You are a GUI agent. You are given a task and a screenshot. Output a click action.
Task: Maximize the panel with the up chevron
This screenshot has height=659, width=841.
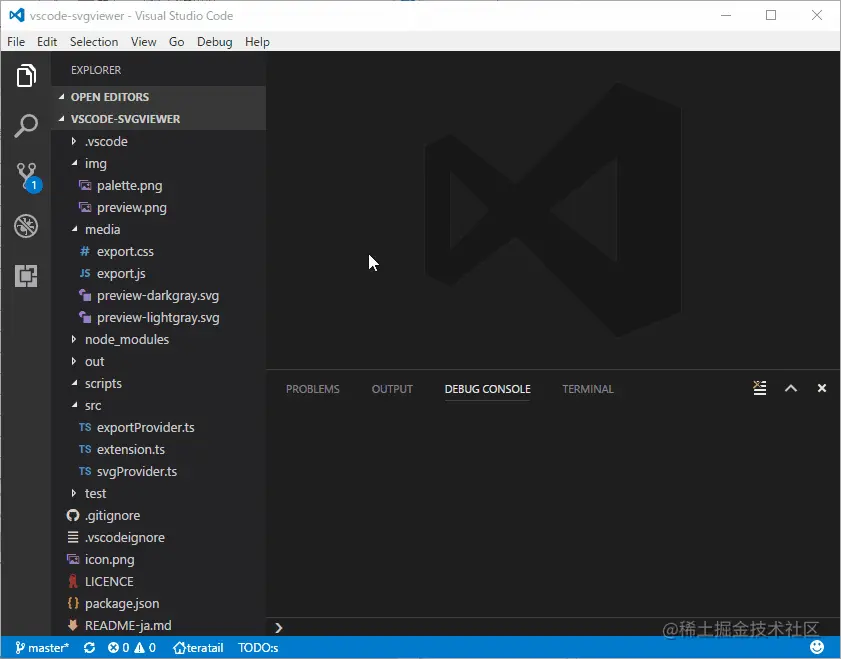[791, 388]
